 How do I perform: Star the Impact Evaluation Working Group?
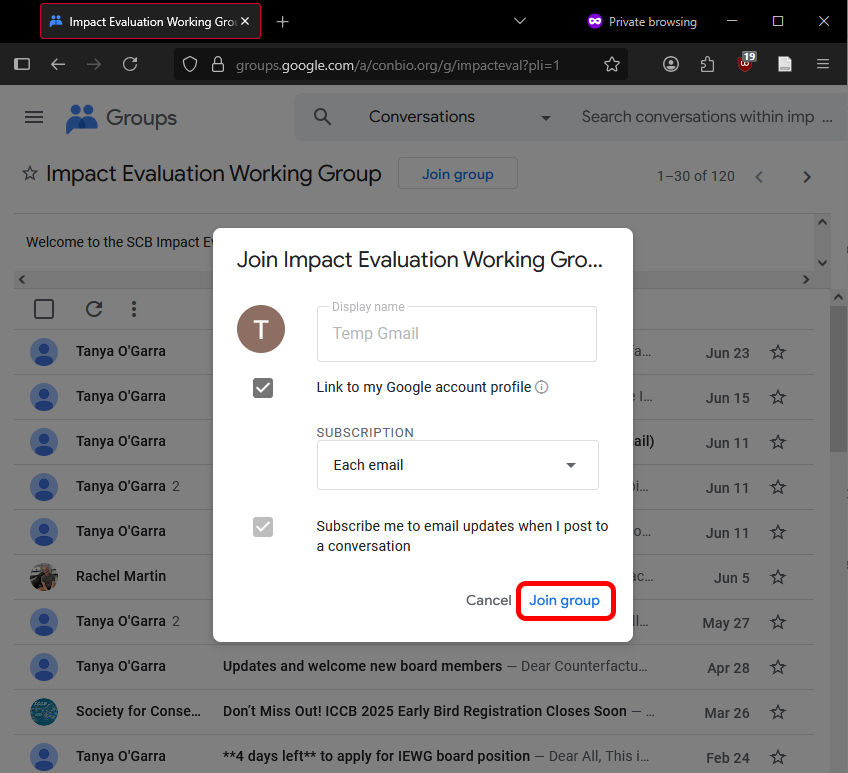tap(30, 174)
